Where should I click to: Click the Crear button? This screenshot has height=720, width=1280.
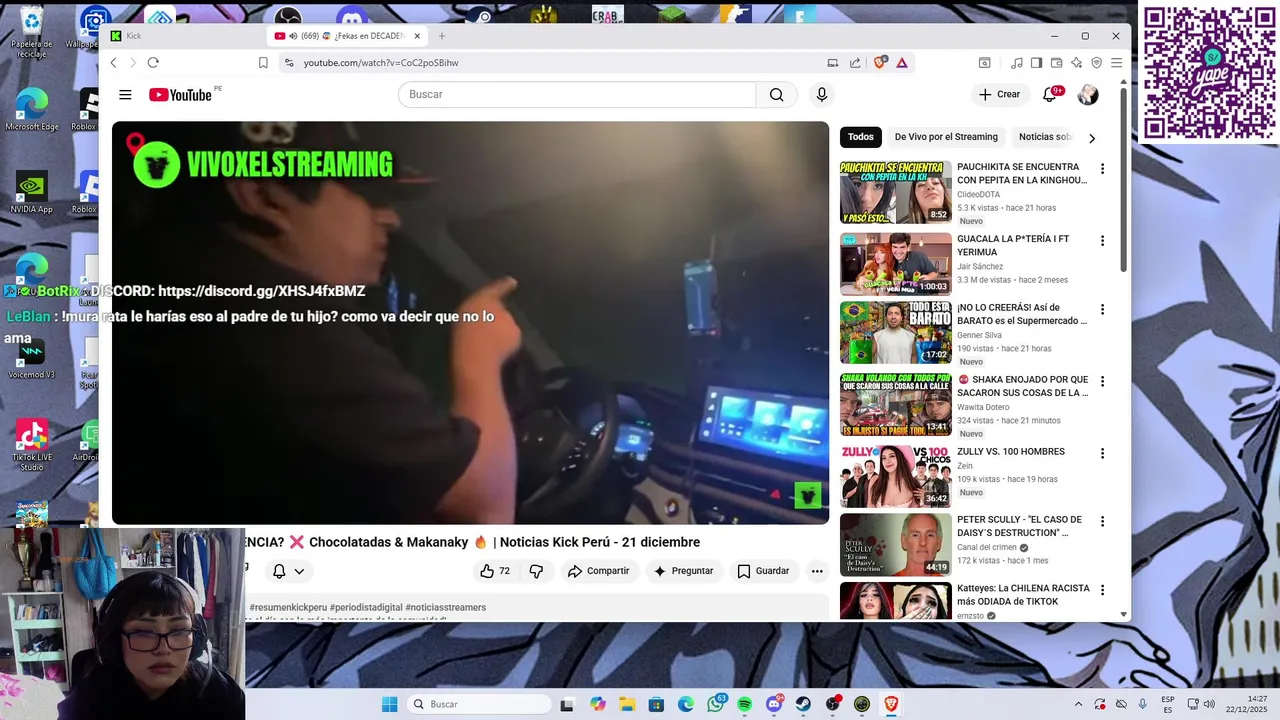(999, 94)
